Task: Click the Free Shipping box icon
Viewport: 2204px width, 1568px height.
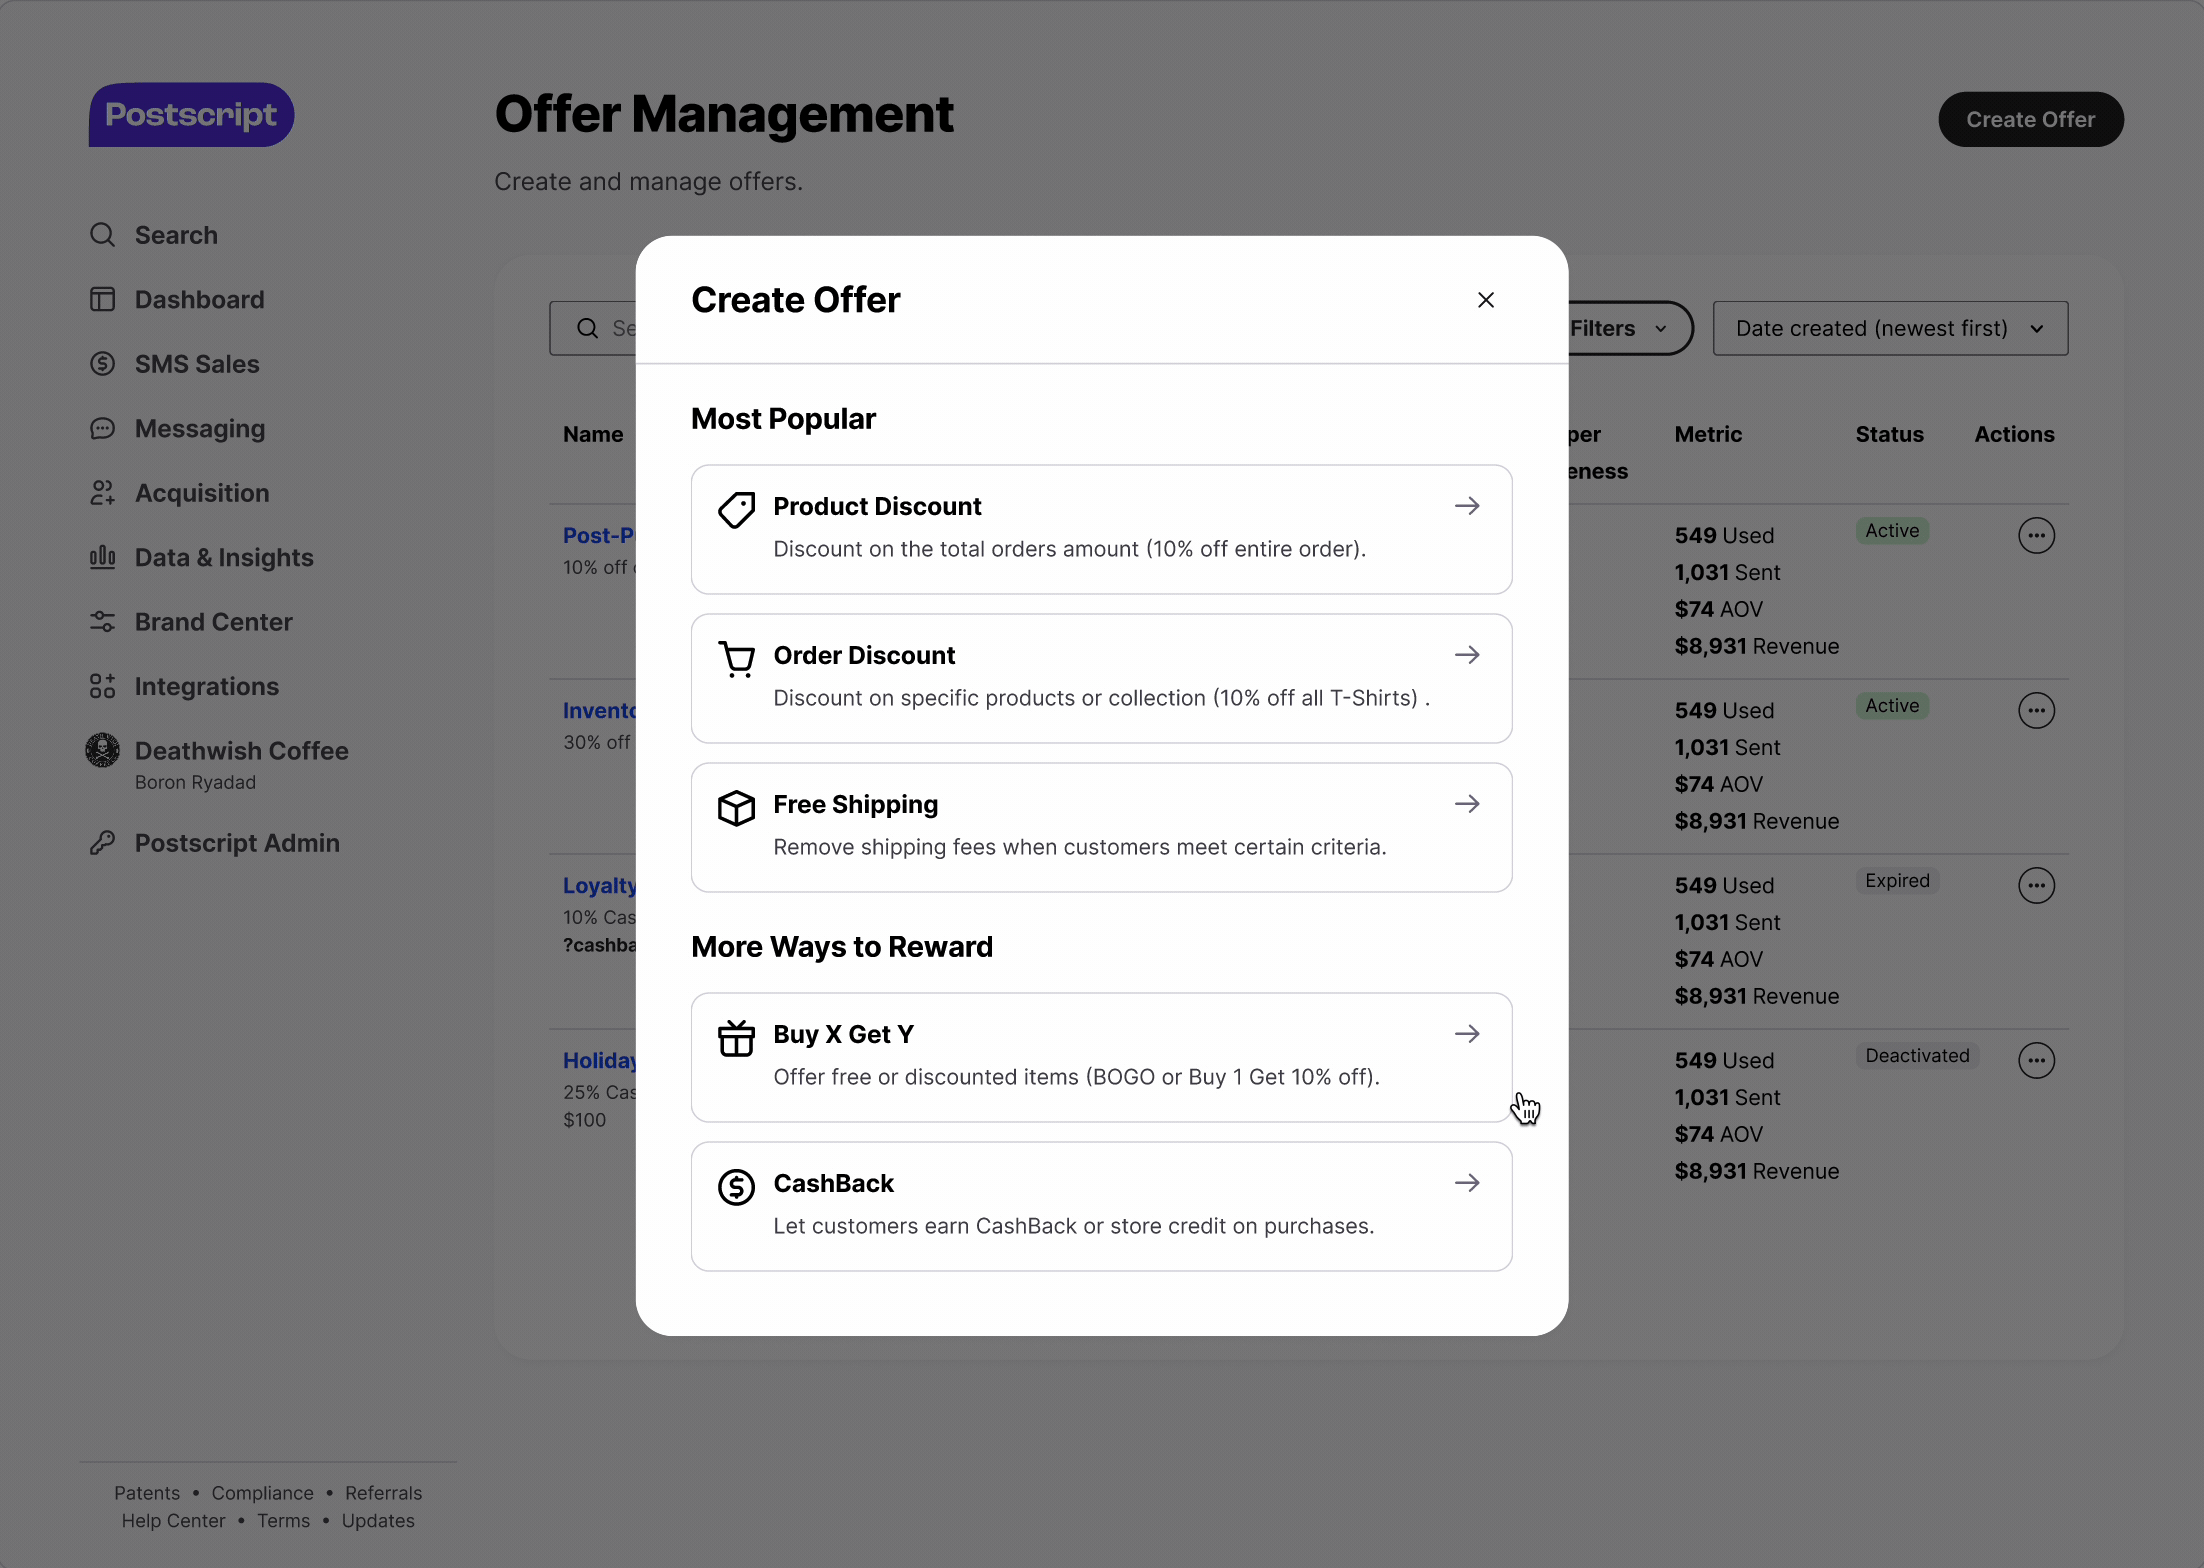Action: 736,808
